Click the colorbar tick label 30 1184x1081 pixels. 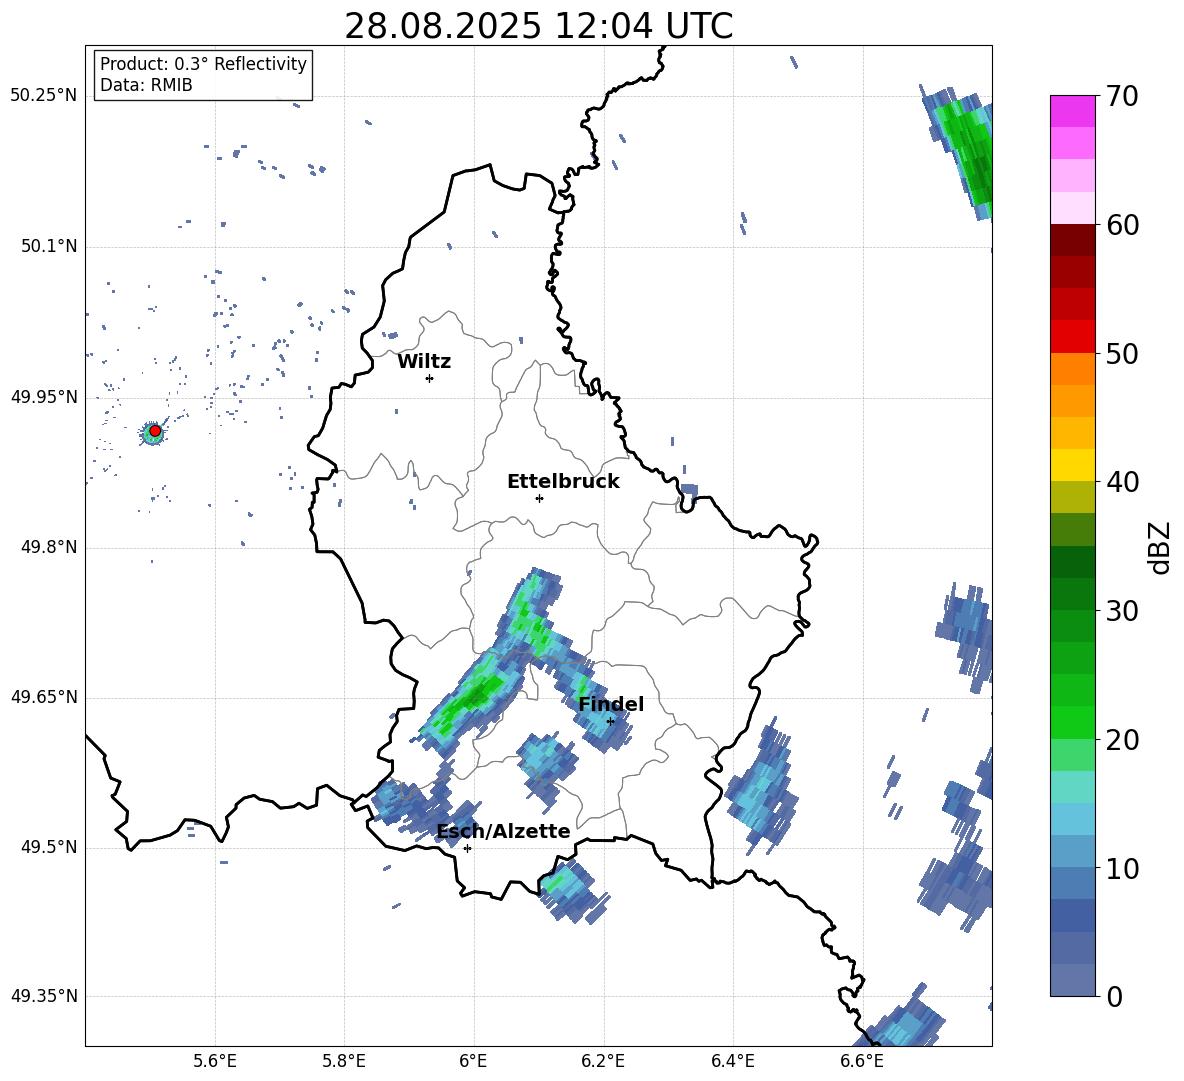point(1122,611)
